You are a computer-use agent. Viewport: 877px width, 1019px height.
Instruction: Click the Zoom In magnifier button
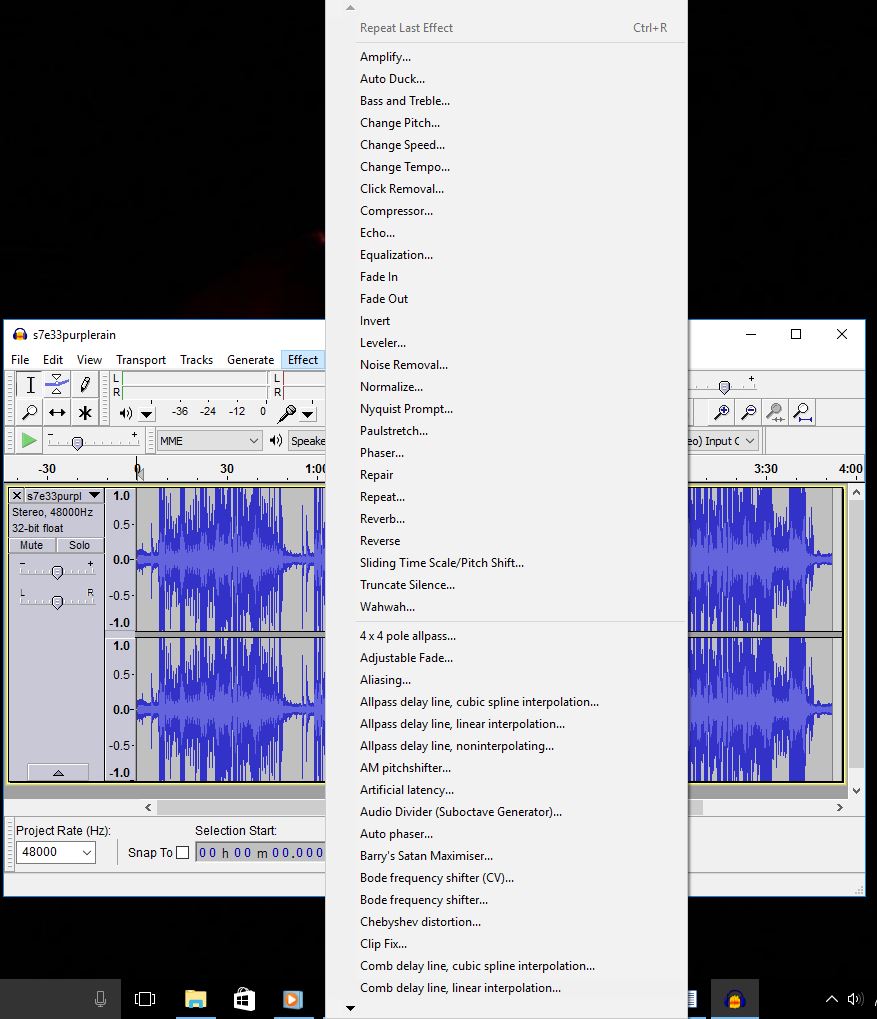pyautogui.click(x=721, y=412)
